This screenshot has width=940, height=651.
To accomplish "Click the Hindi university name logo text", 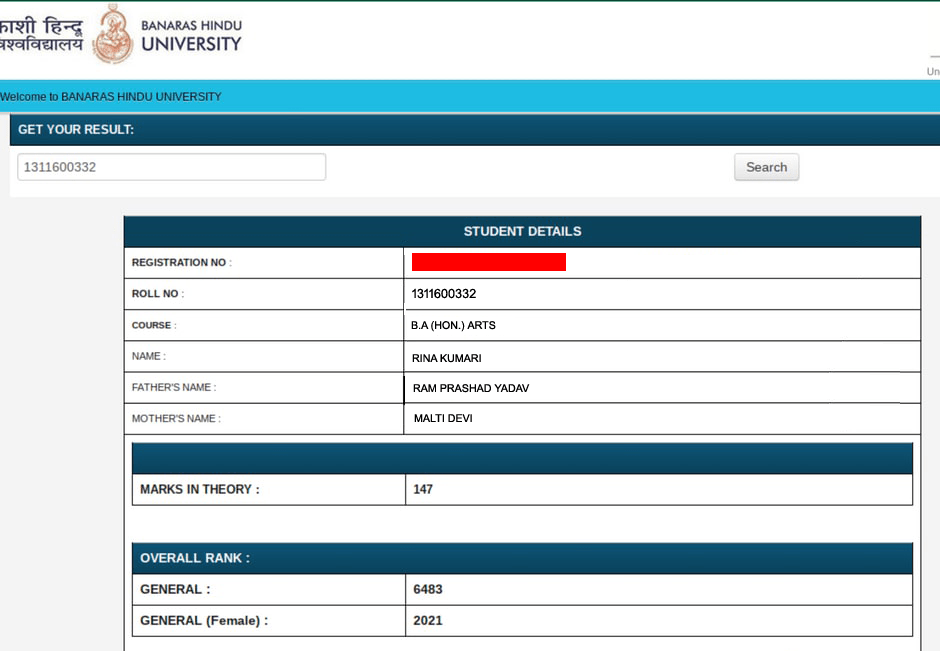I will [x=41, y=34].
